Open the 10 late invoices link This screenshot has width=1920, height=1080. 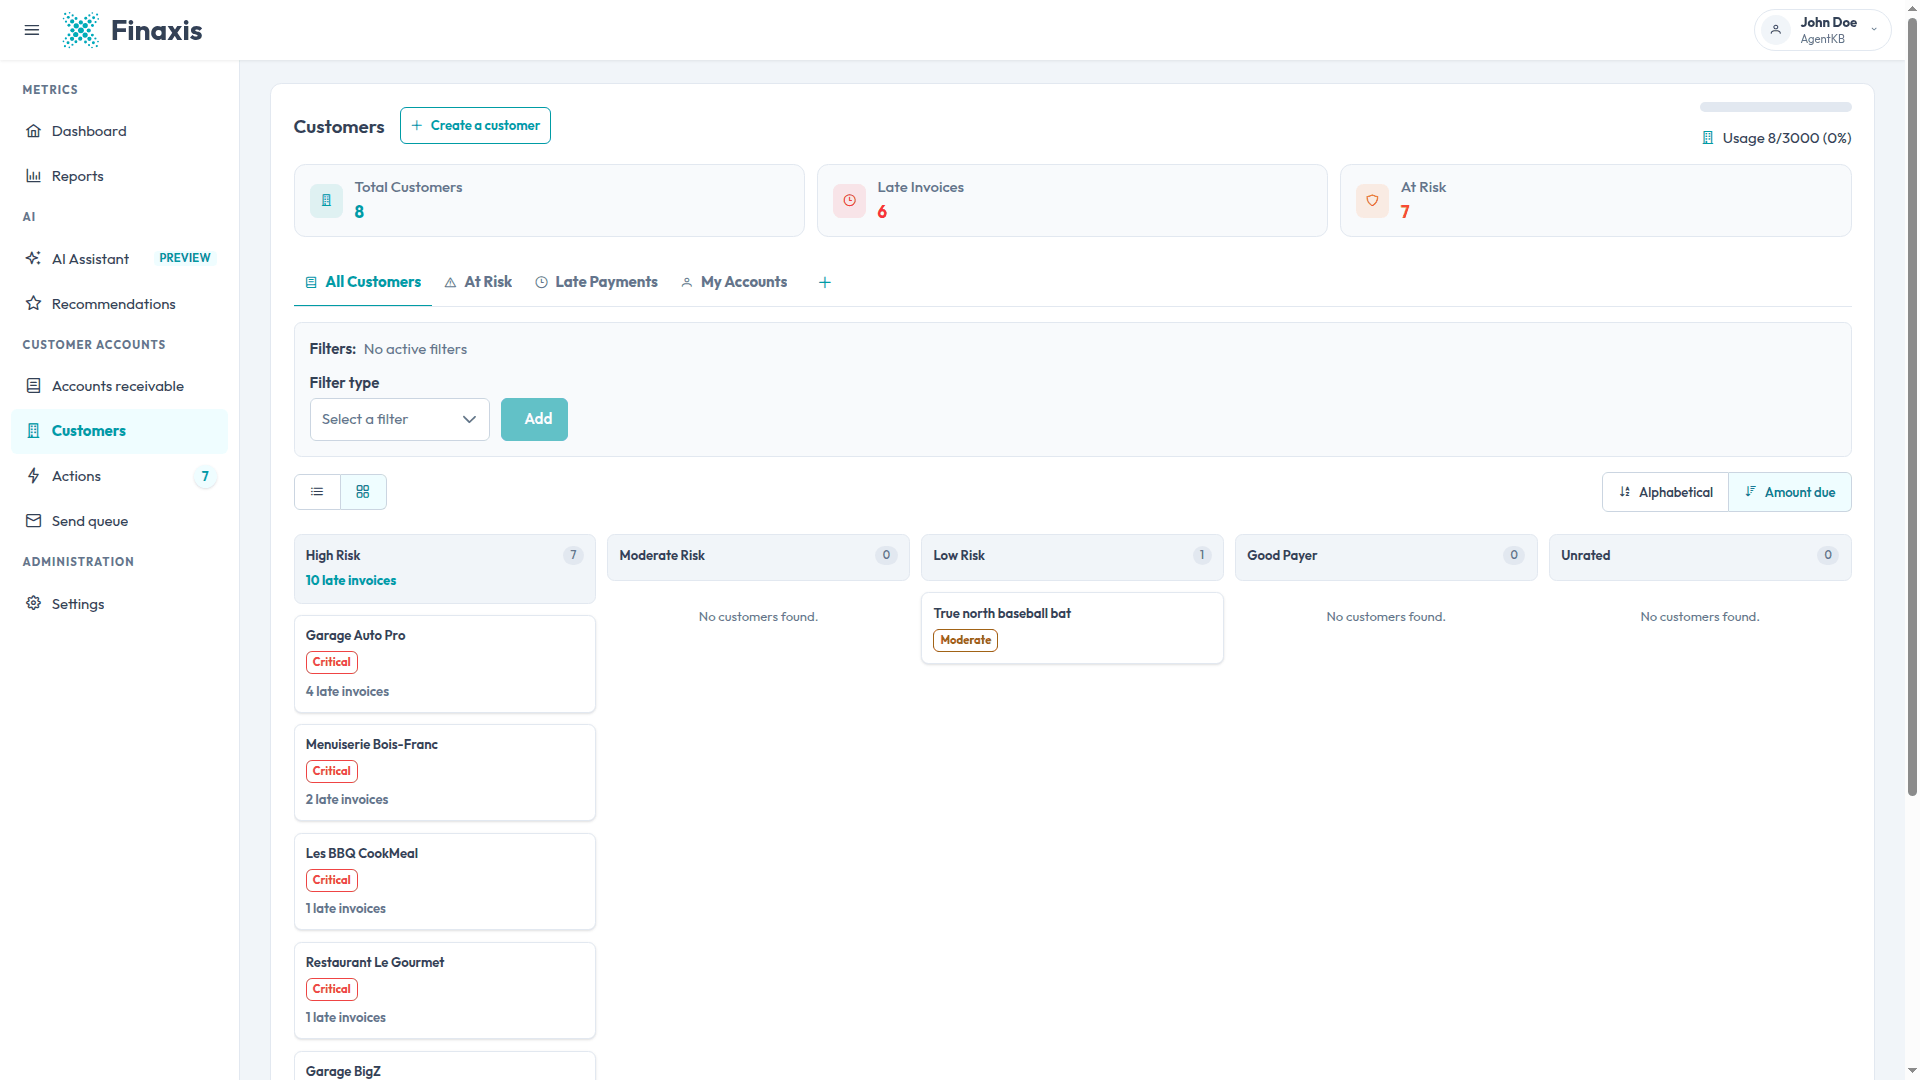tap(351, 580)
